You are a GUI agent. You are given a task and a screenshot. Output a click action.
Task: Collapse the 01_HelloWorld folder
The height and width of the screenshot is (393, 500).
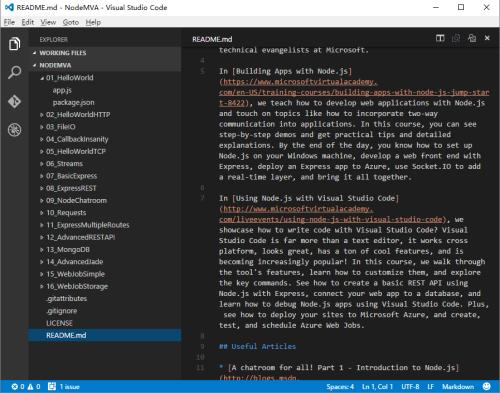[x=105, y=78]
